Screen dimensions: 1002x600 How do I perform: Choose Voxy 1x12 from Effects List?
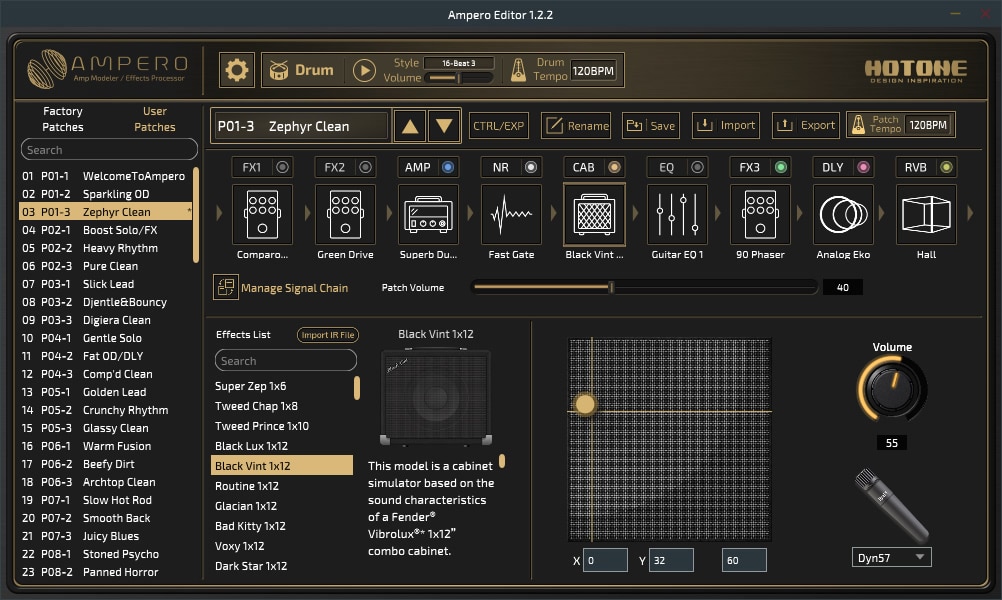coord(282,546)
